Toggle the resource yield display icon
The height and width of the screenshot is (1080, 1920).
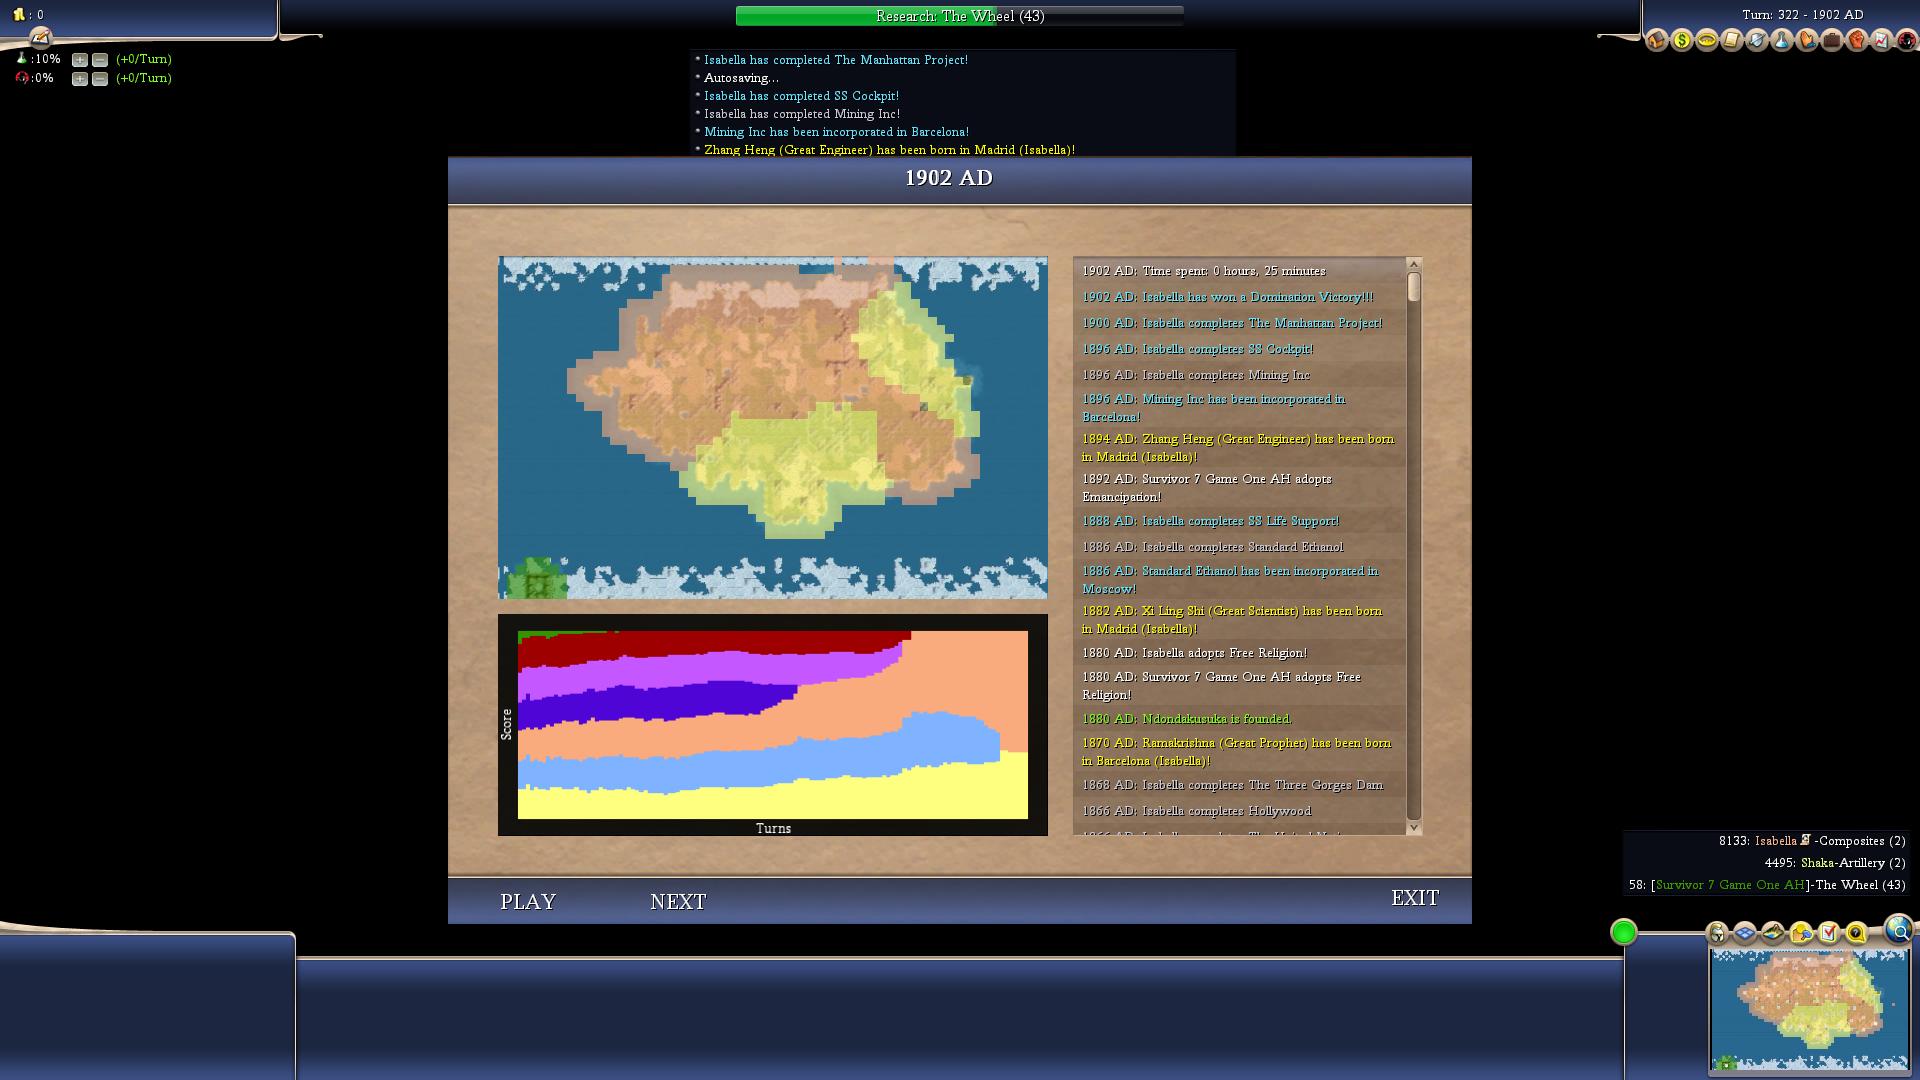(1801, 933)
